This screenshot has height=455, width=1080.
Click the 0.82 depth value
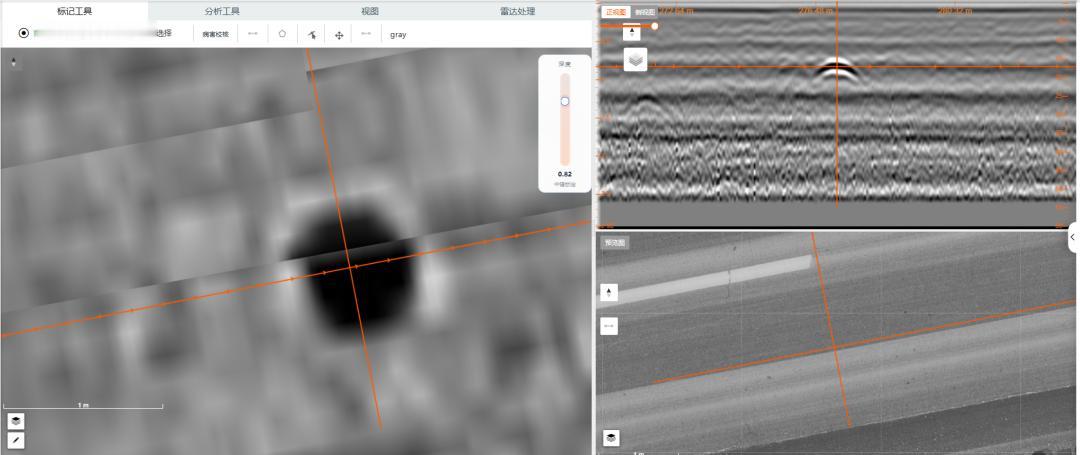[565, 174]
